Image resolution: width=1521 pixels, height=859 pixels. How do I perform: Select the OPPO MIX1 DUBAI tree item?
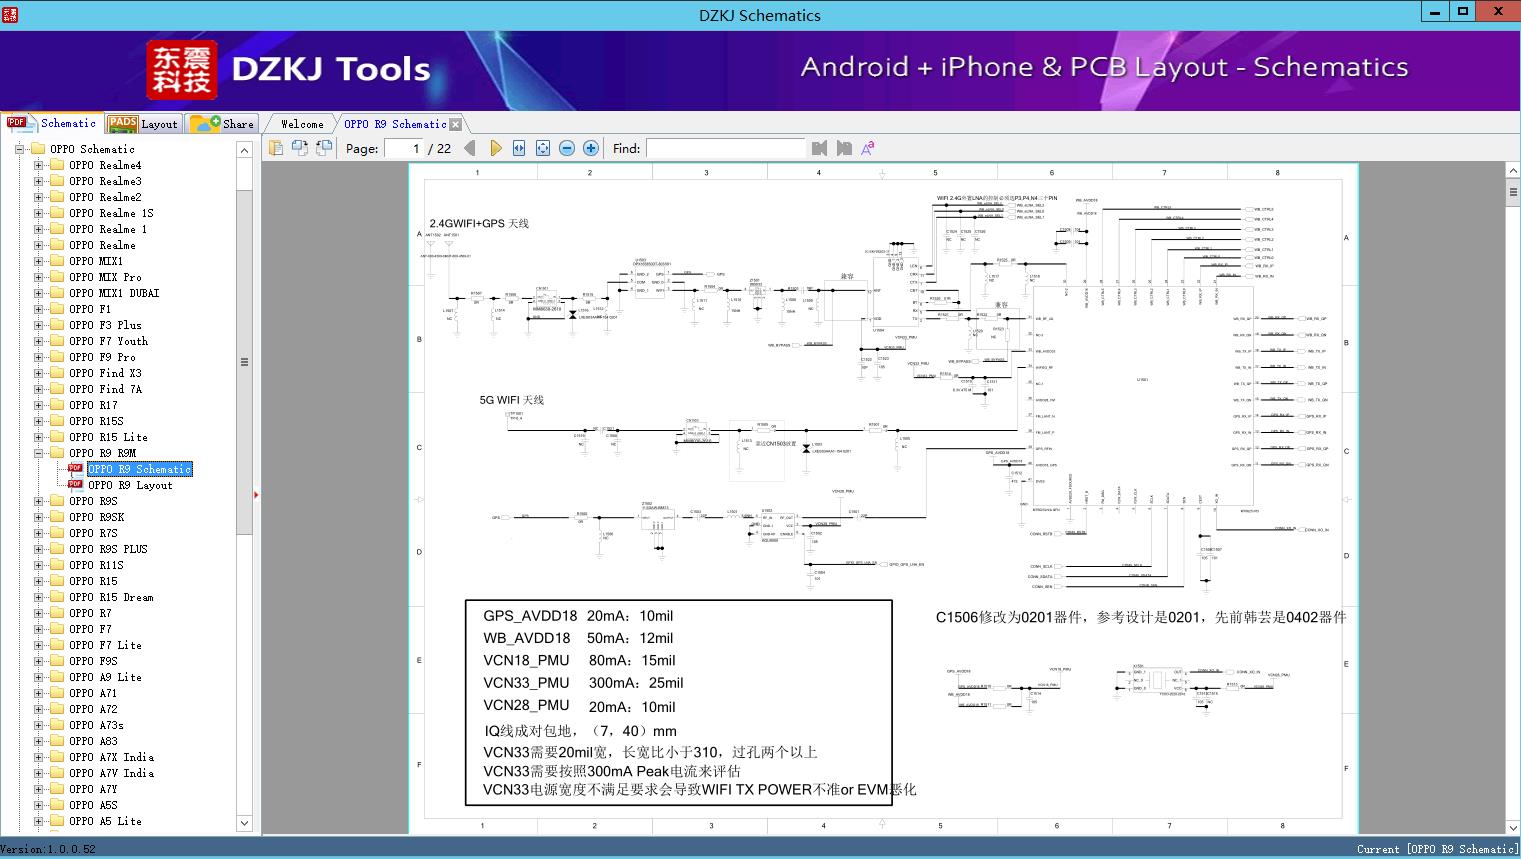coord(114,293)
